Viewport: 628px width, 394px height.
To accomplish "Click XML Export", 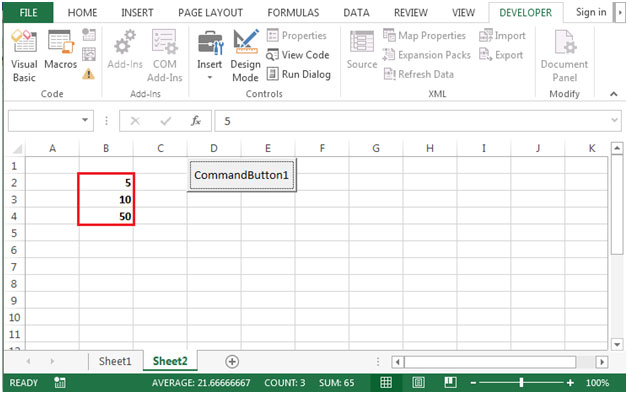I will (x=501, y=54).
